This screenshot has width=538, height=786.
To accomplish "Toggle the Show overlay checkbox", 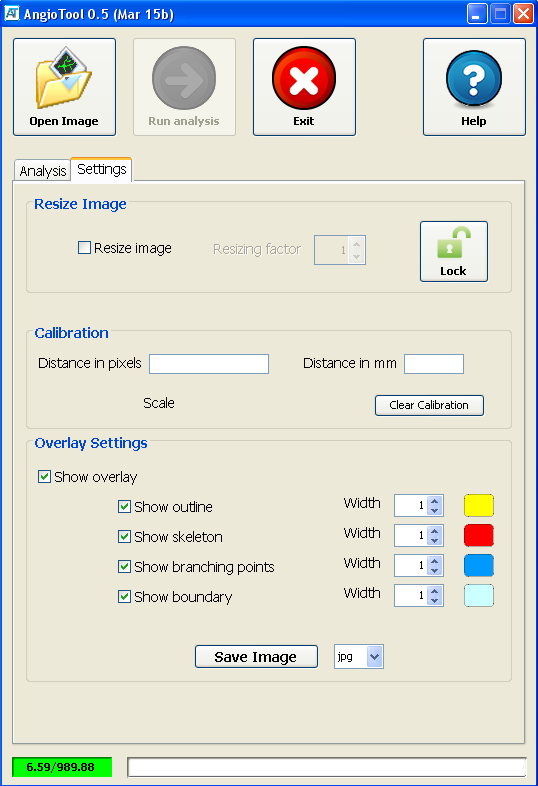I will coord(44,476).
